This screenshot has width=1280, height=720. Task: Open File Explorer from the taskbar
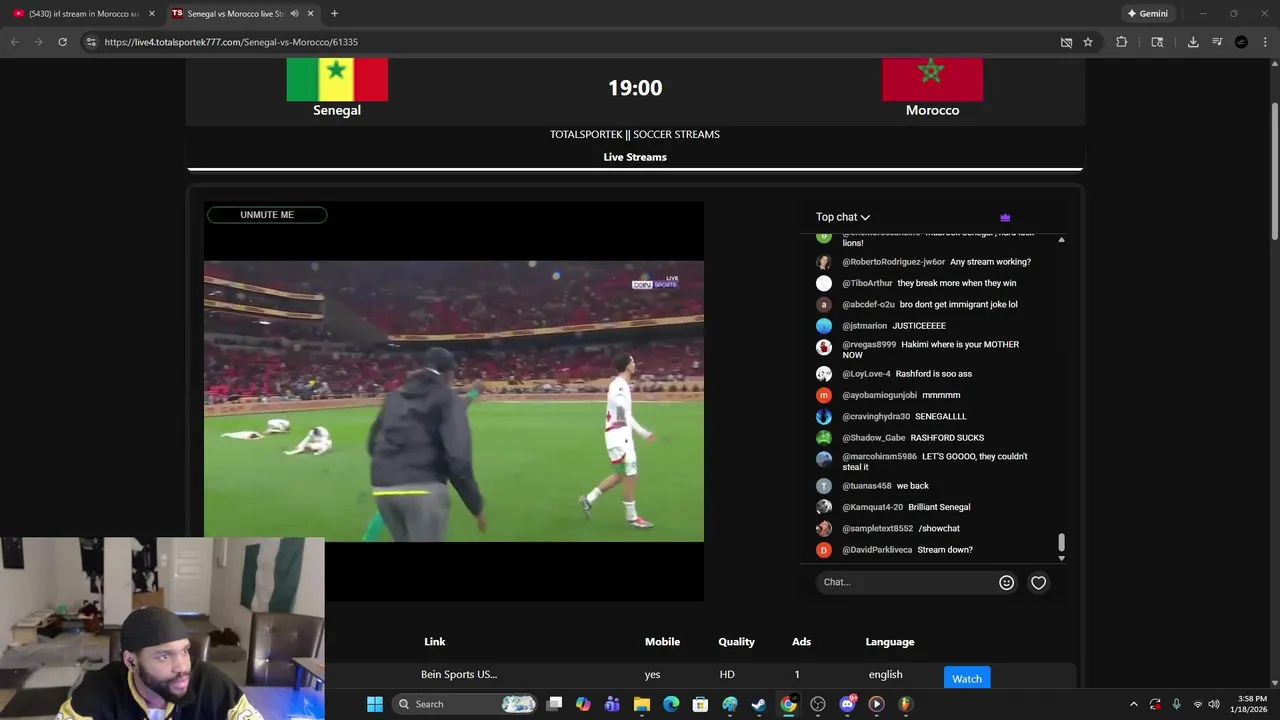(642, 704)
